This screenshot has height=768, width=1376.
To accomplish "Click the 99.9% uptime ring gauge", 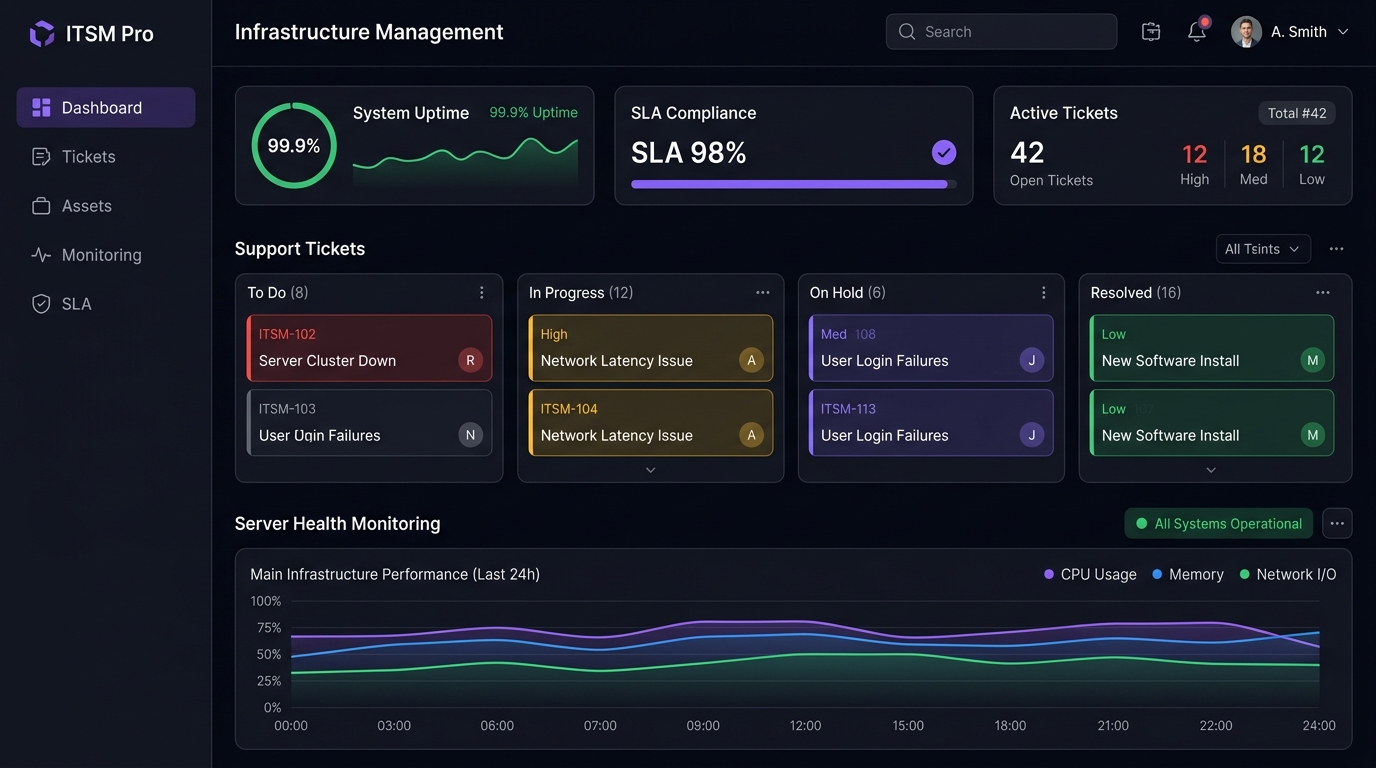I will [x=294, y=146].
